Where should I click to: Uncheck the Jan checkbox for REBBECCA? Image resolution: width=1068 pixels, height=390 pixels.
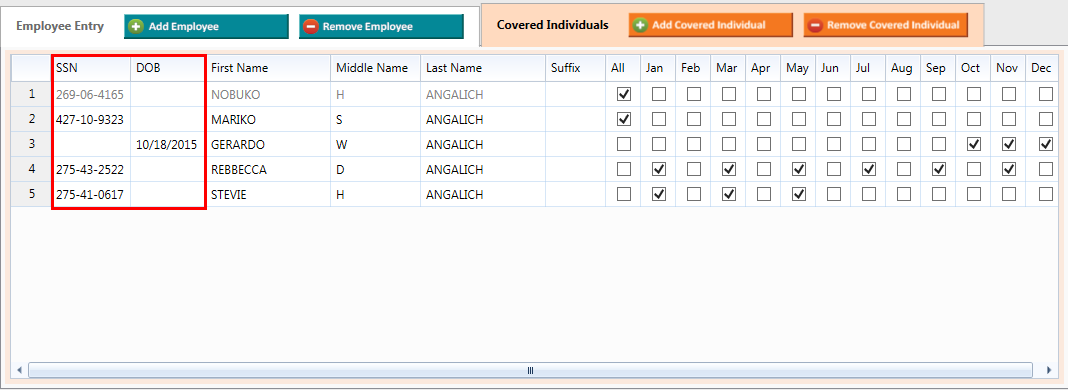659,169
